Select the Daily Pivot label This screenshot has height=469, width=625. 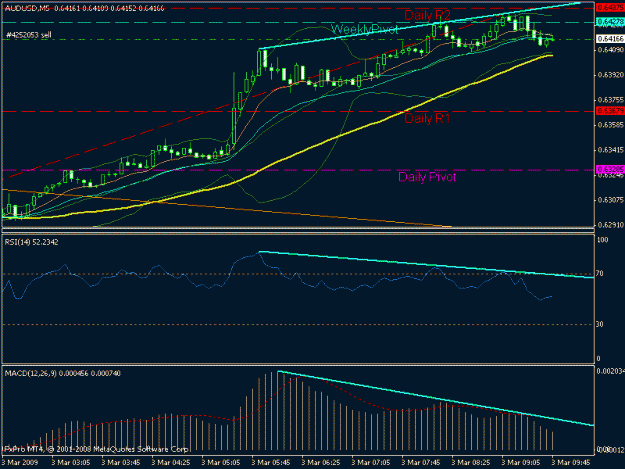pos(426,177)
